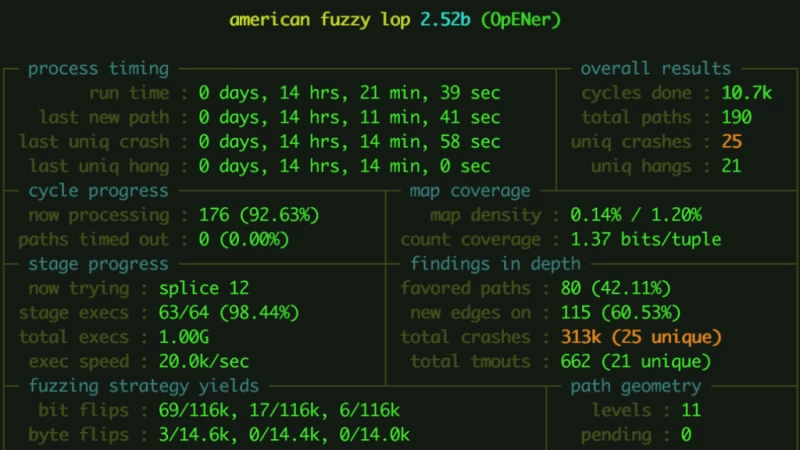This screenshot has height=450, width=800.
Task: Select exec speed value 20.0k/sec
Action: click(204, 362)
